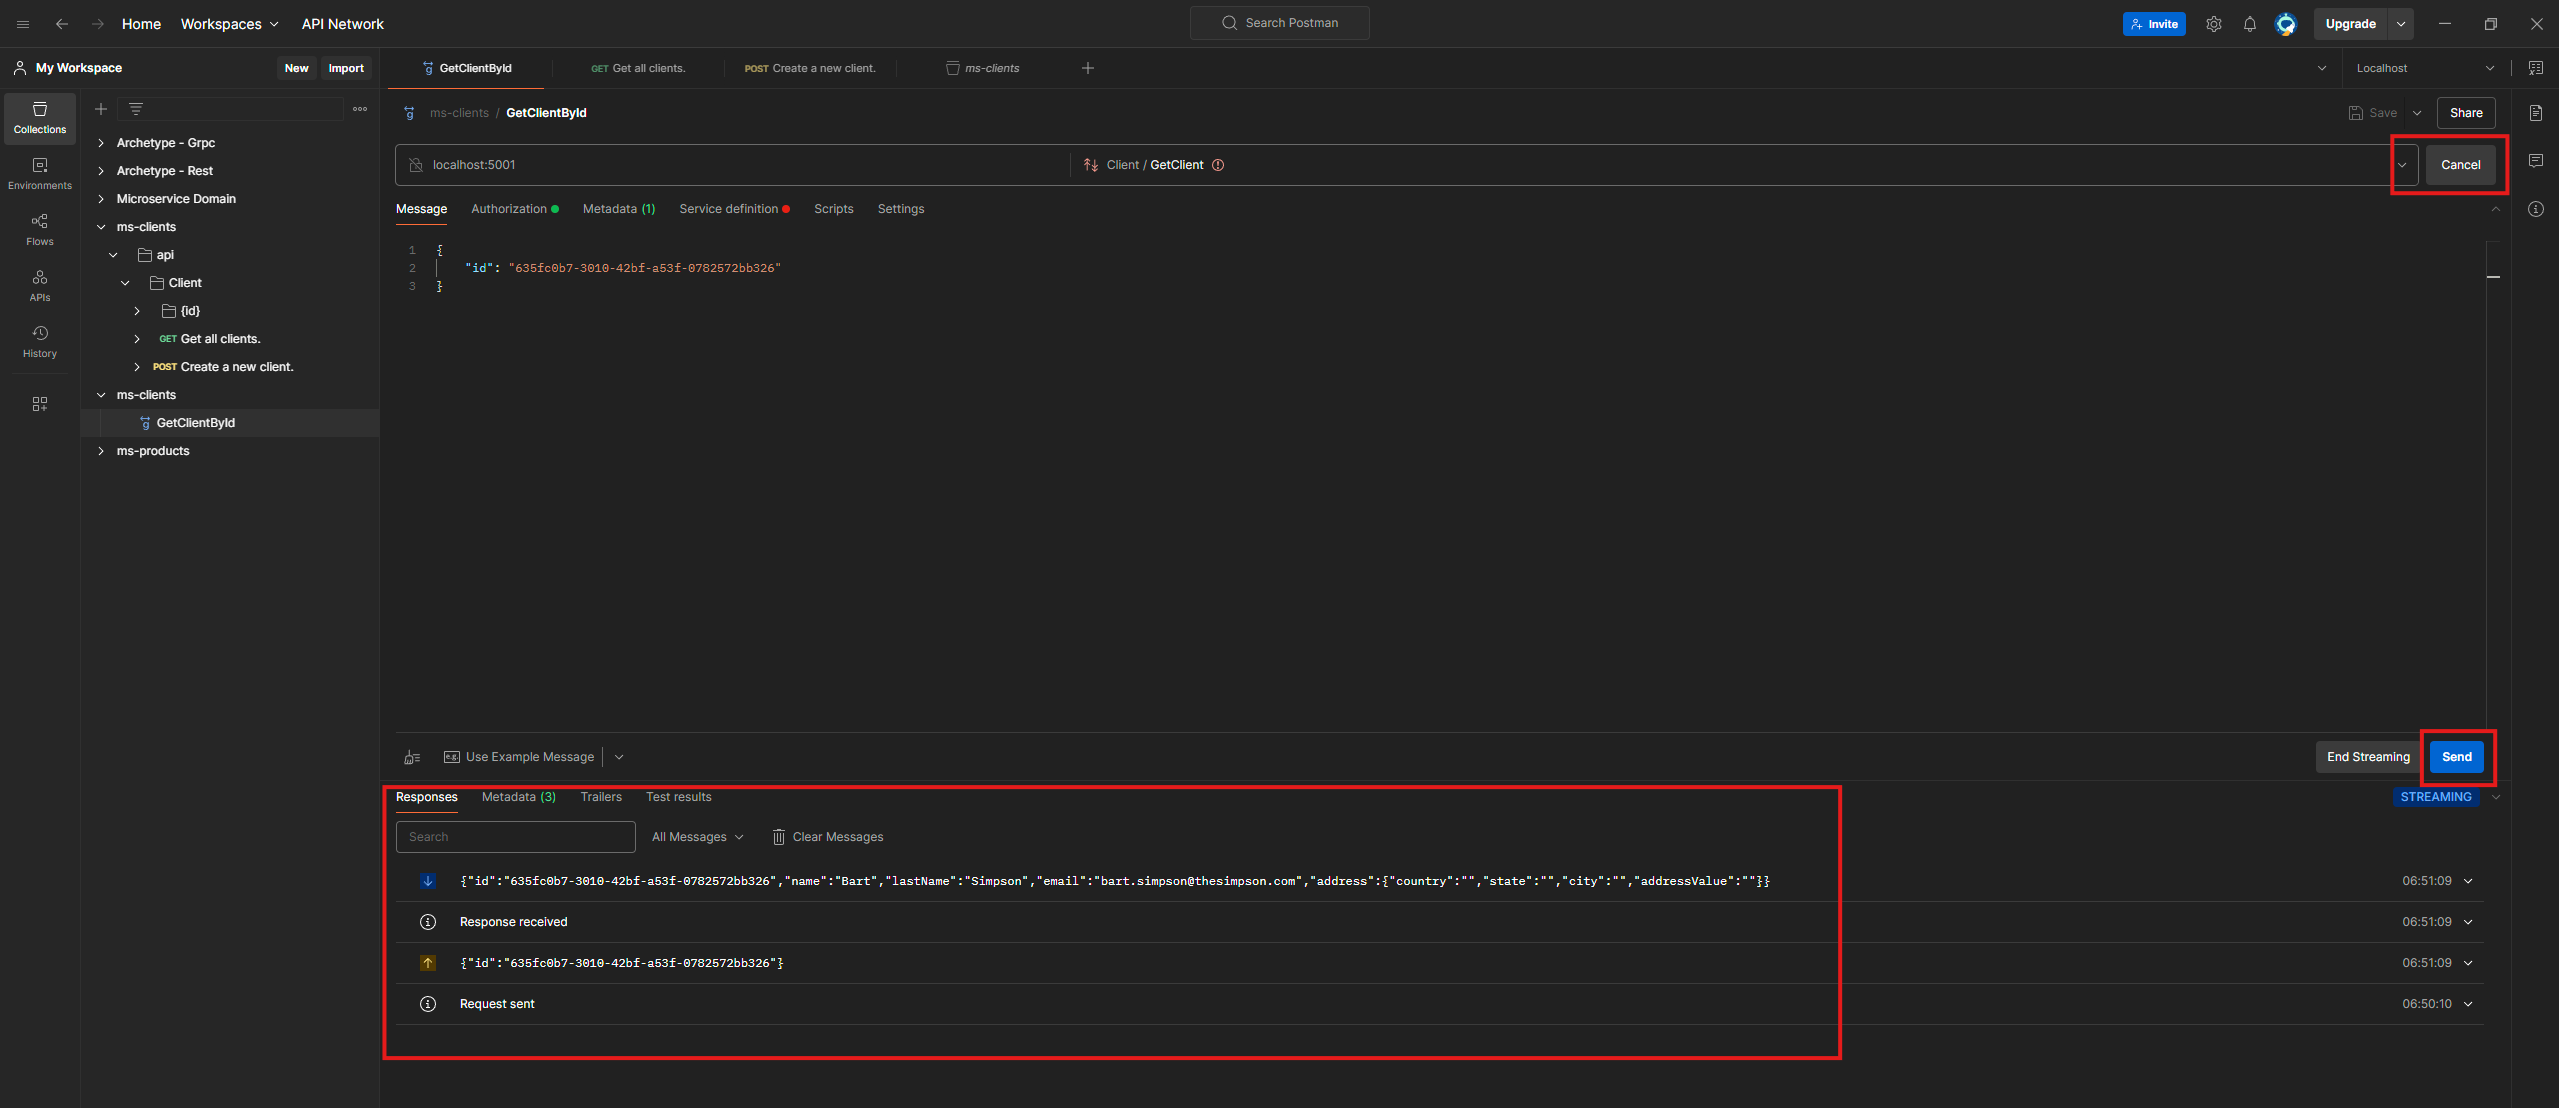Open the notifications bell

(2250, 24)
